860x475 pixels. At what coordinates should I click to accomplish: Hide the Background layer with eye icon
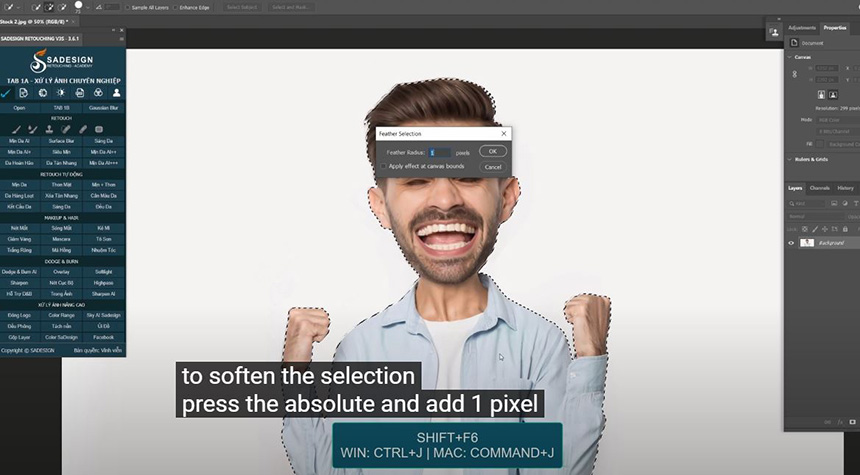click(x=791, y=243)
